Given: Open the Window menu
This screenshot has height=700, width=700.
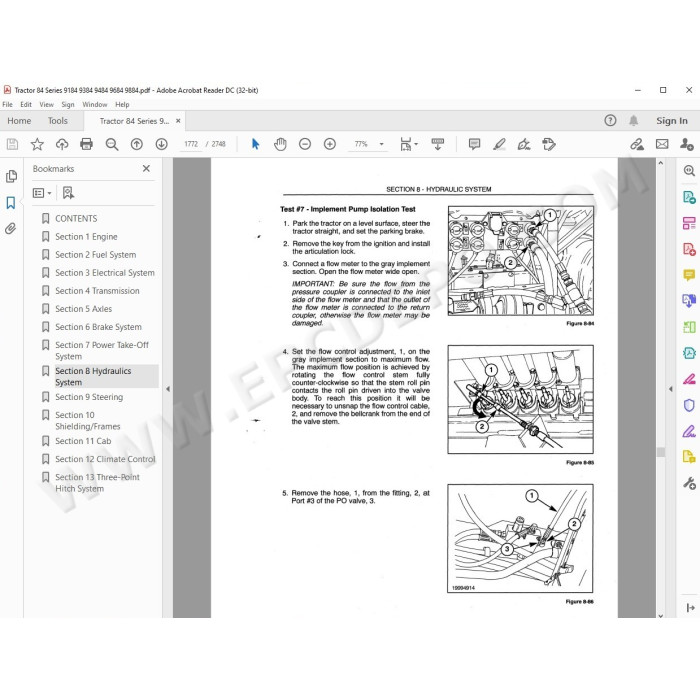Looking at the screenshot, I should [x=95, y=104].
